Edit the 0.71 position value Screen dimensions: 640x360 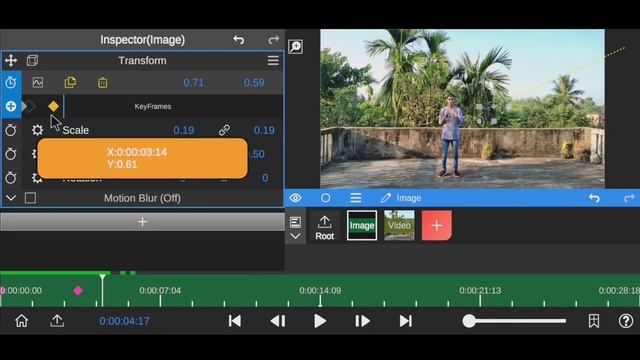point(193,83)
